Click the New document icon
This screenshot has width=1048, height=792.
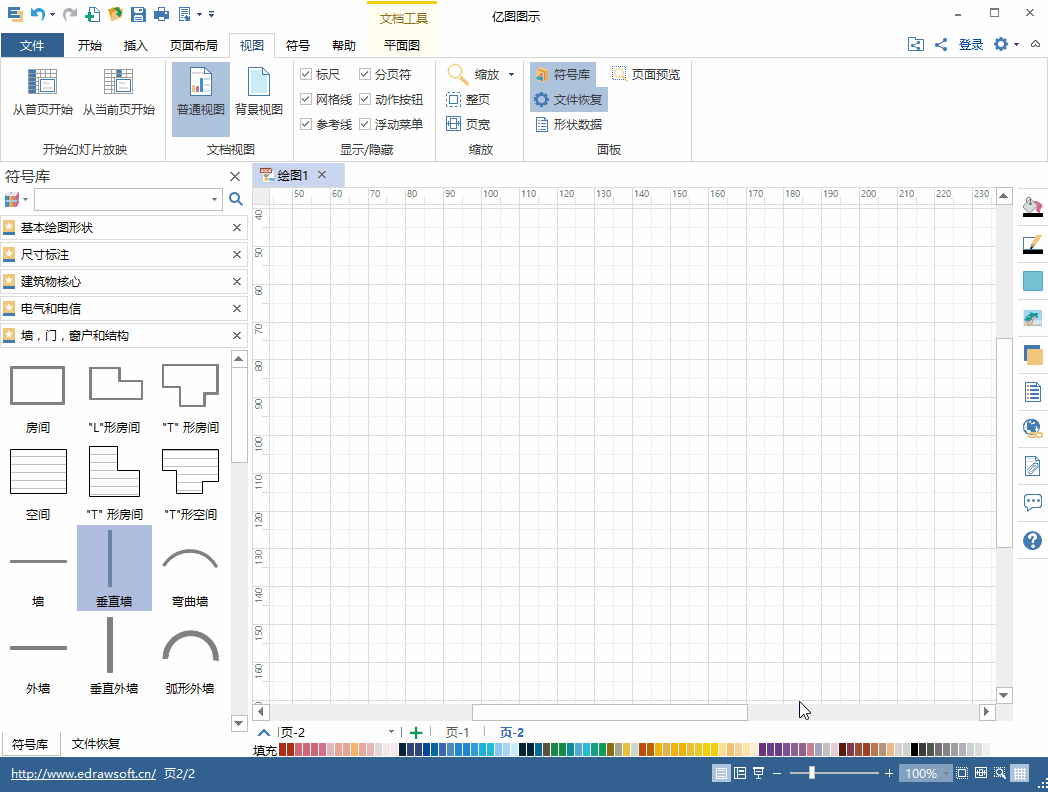tap(92, 13)
